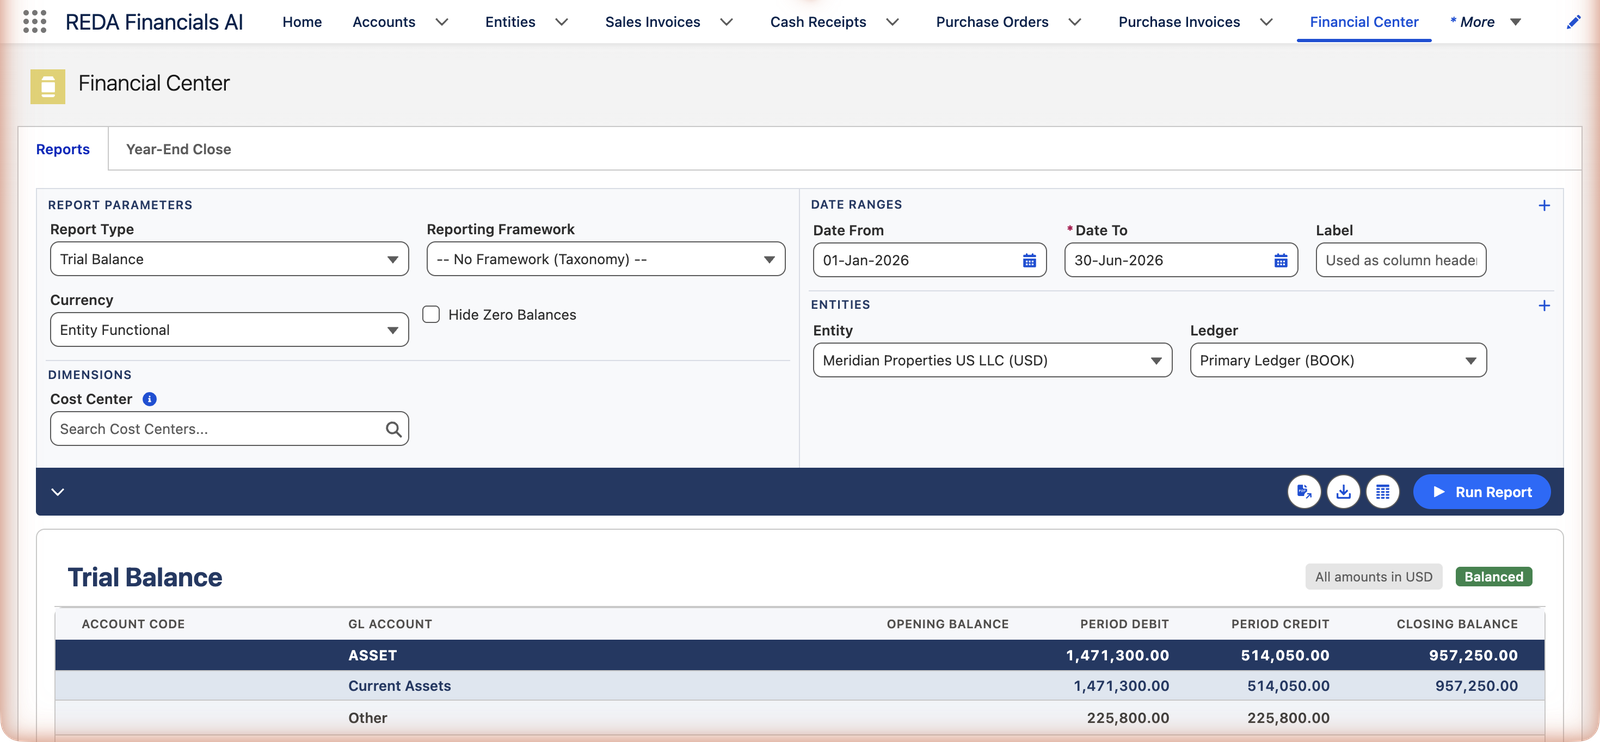Image resolution: width=1600 pixels, height=742 pixels.
Task: Expand the Accounts nav menu chevron
Action: point(442,22)
